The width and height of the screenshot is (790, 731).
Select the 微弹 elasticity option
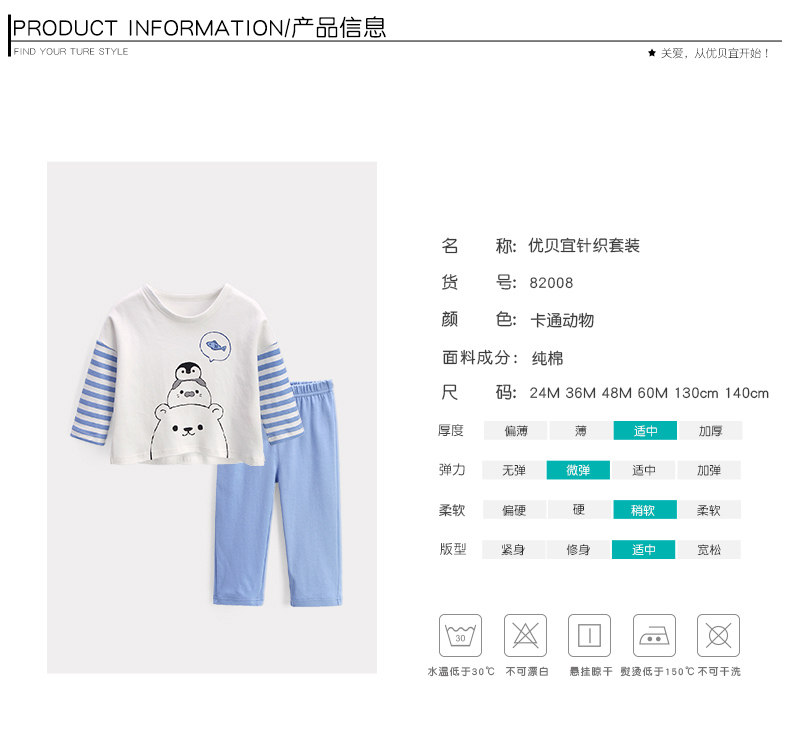tap(578, 470)
